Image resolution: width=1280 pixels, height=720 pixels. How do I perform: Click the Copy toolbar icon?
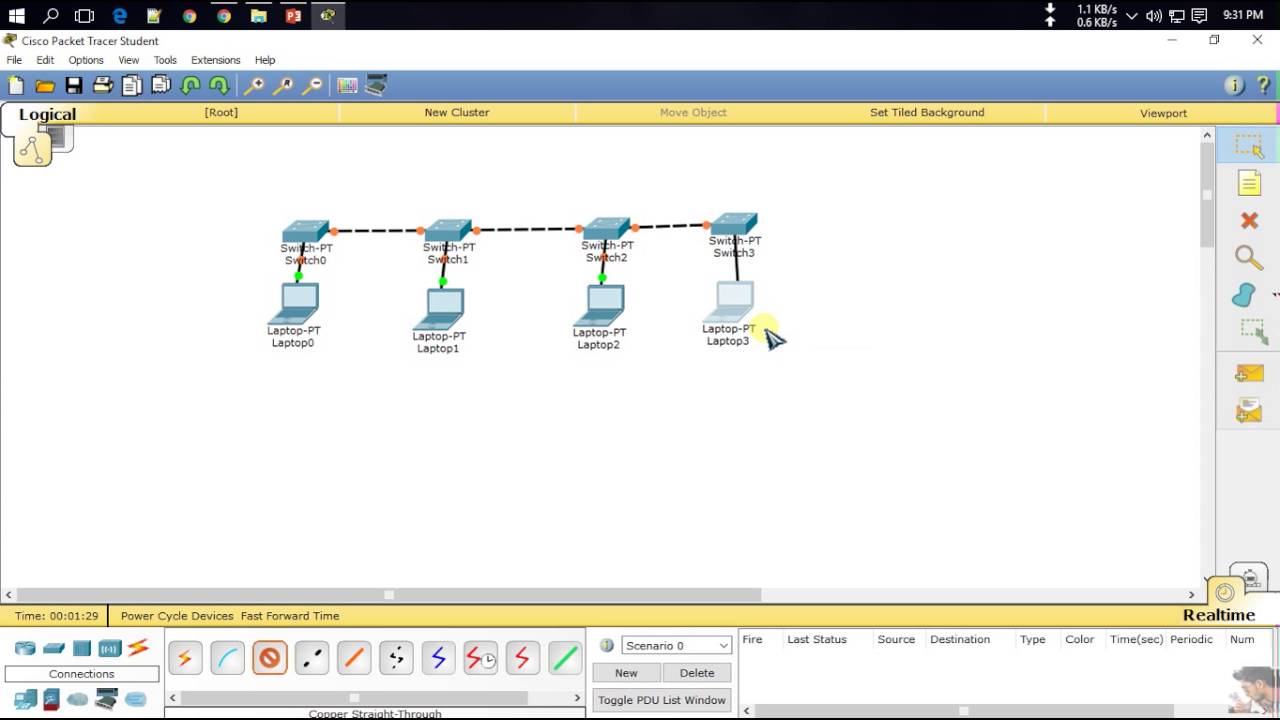(x=132, y=86)
